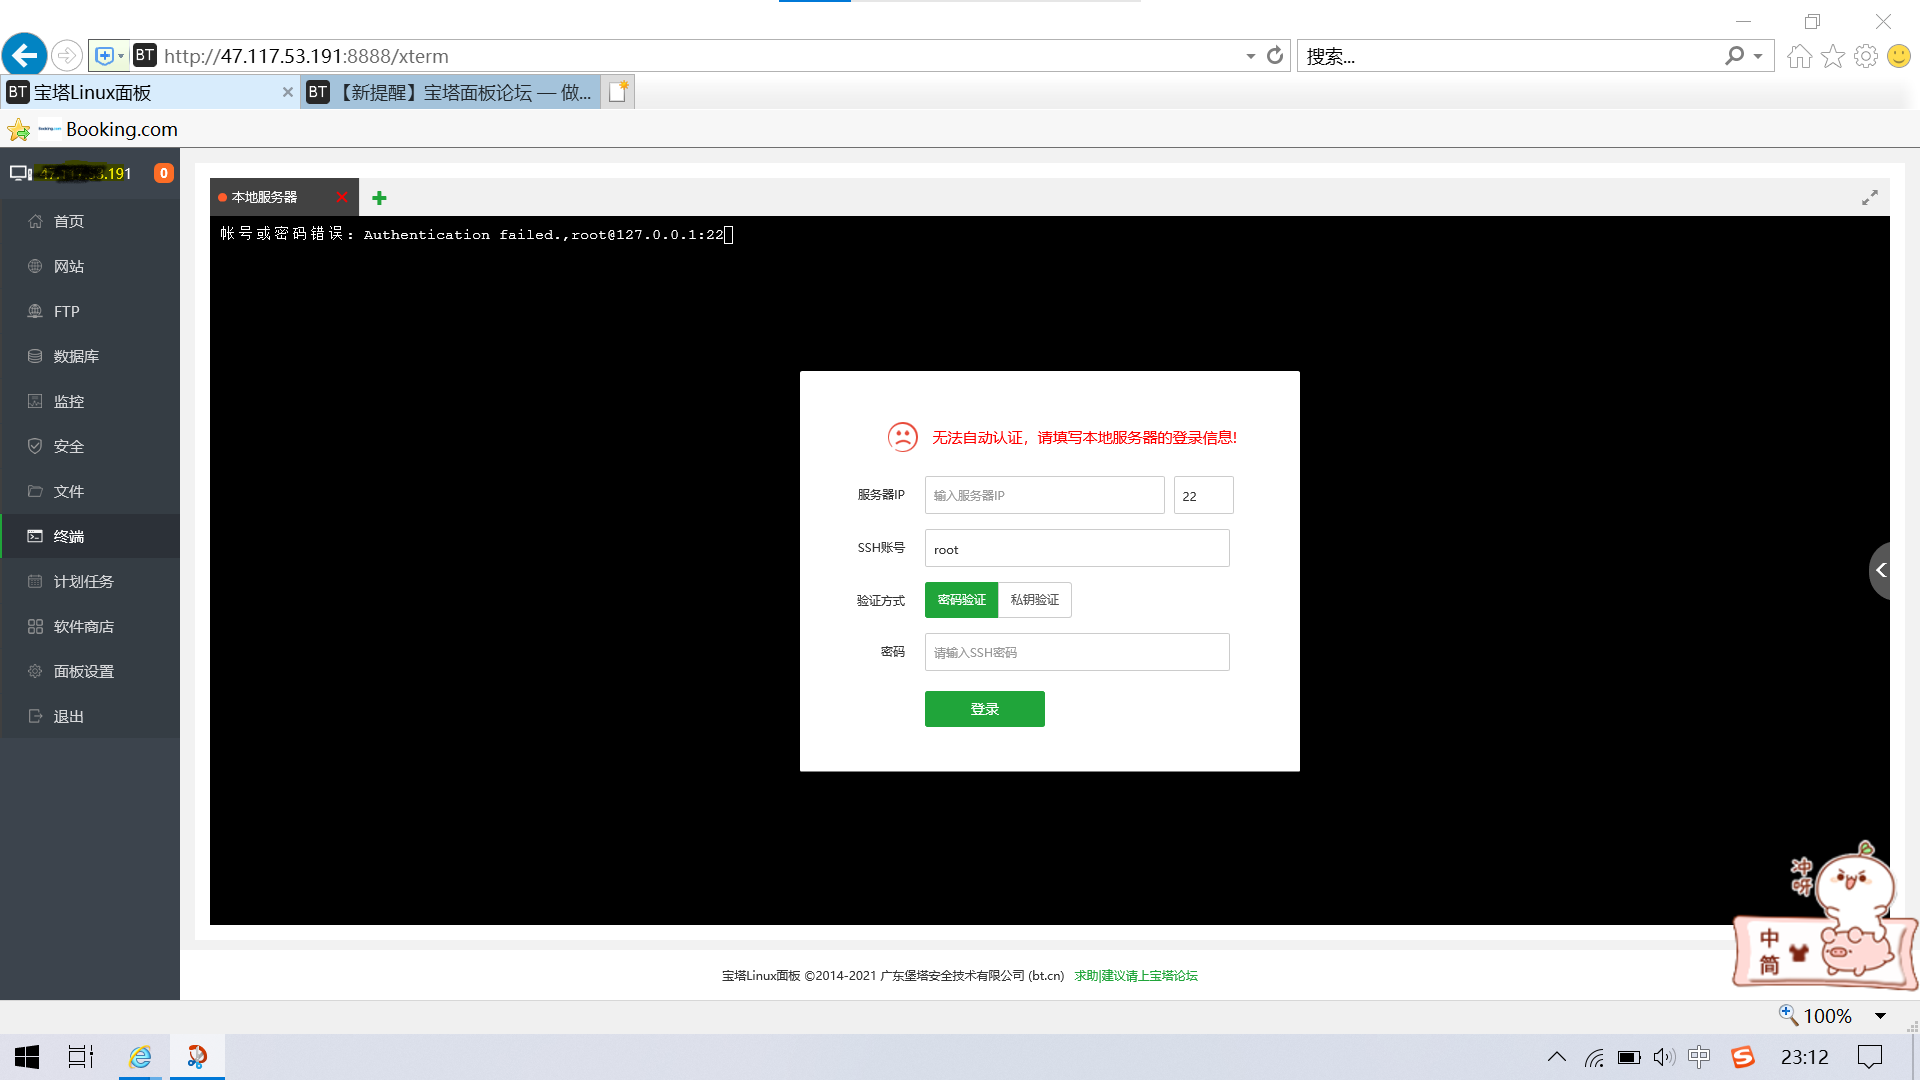Go back with the browser back arrow

point(25,55)
